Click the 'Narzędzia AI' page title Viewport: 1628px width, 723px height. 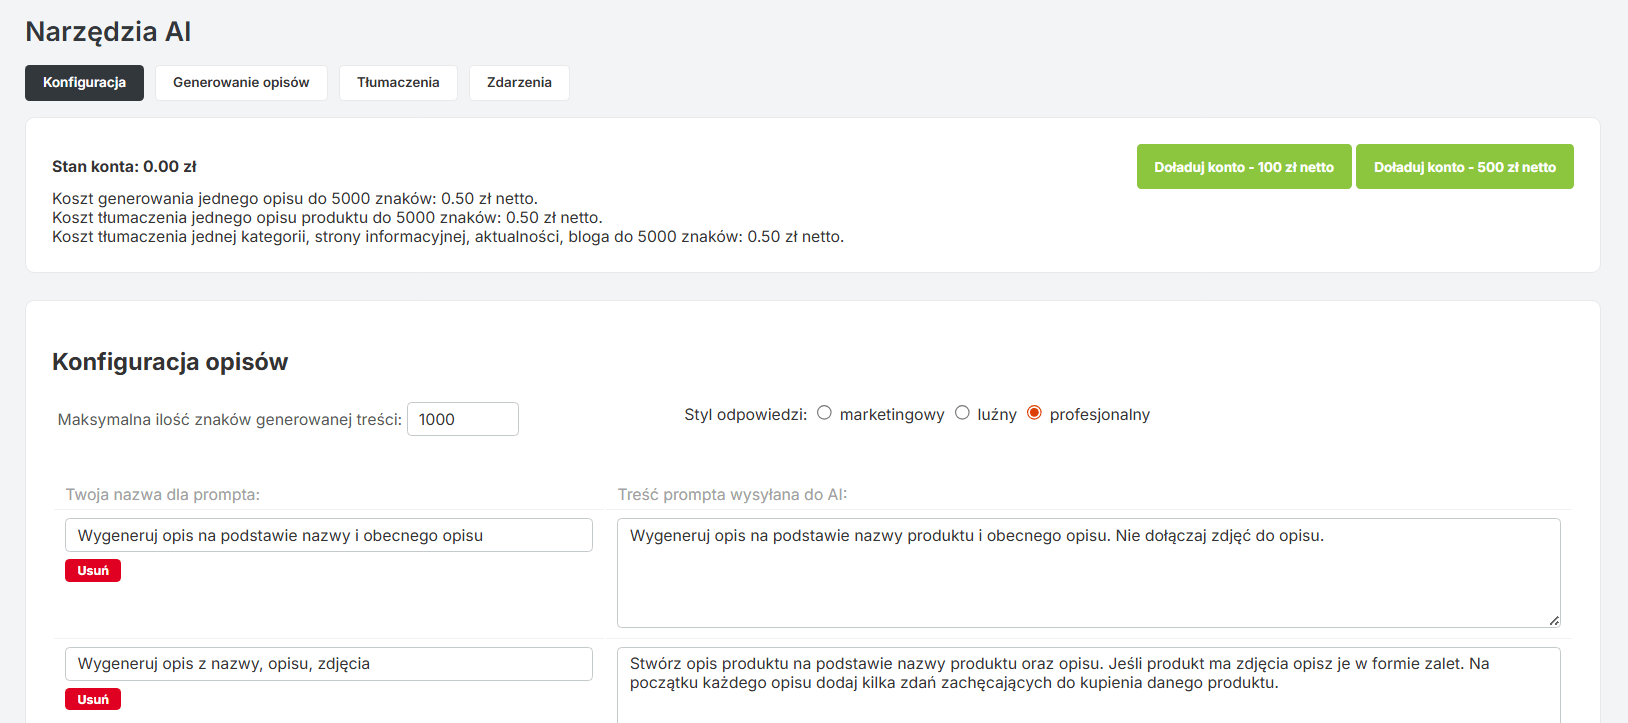click(108, 32)
